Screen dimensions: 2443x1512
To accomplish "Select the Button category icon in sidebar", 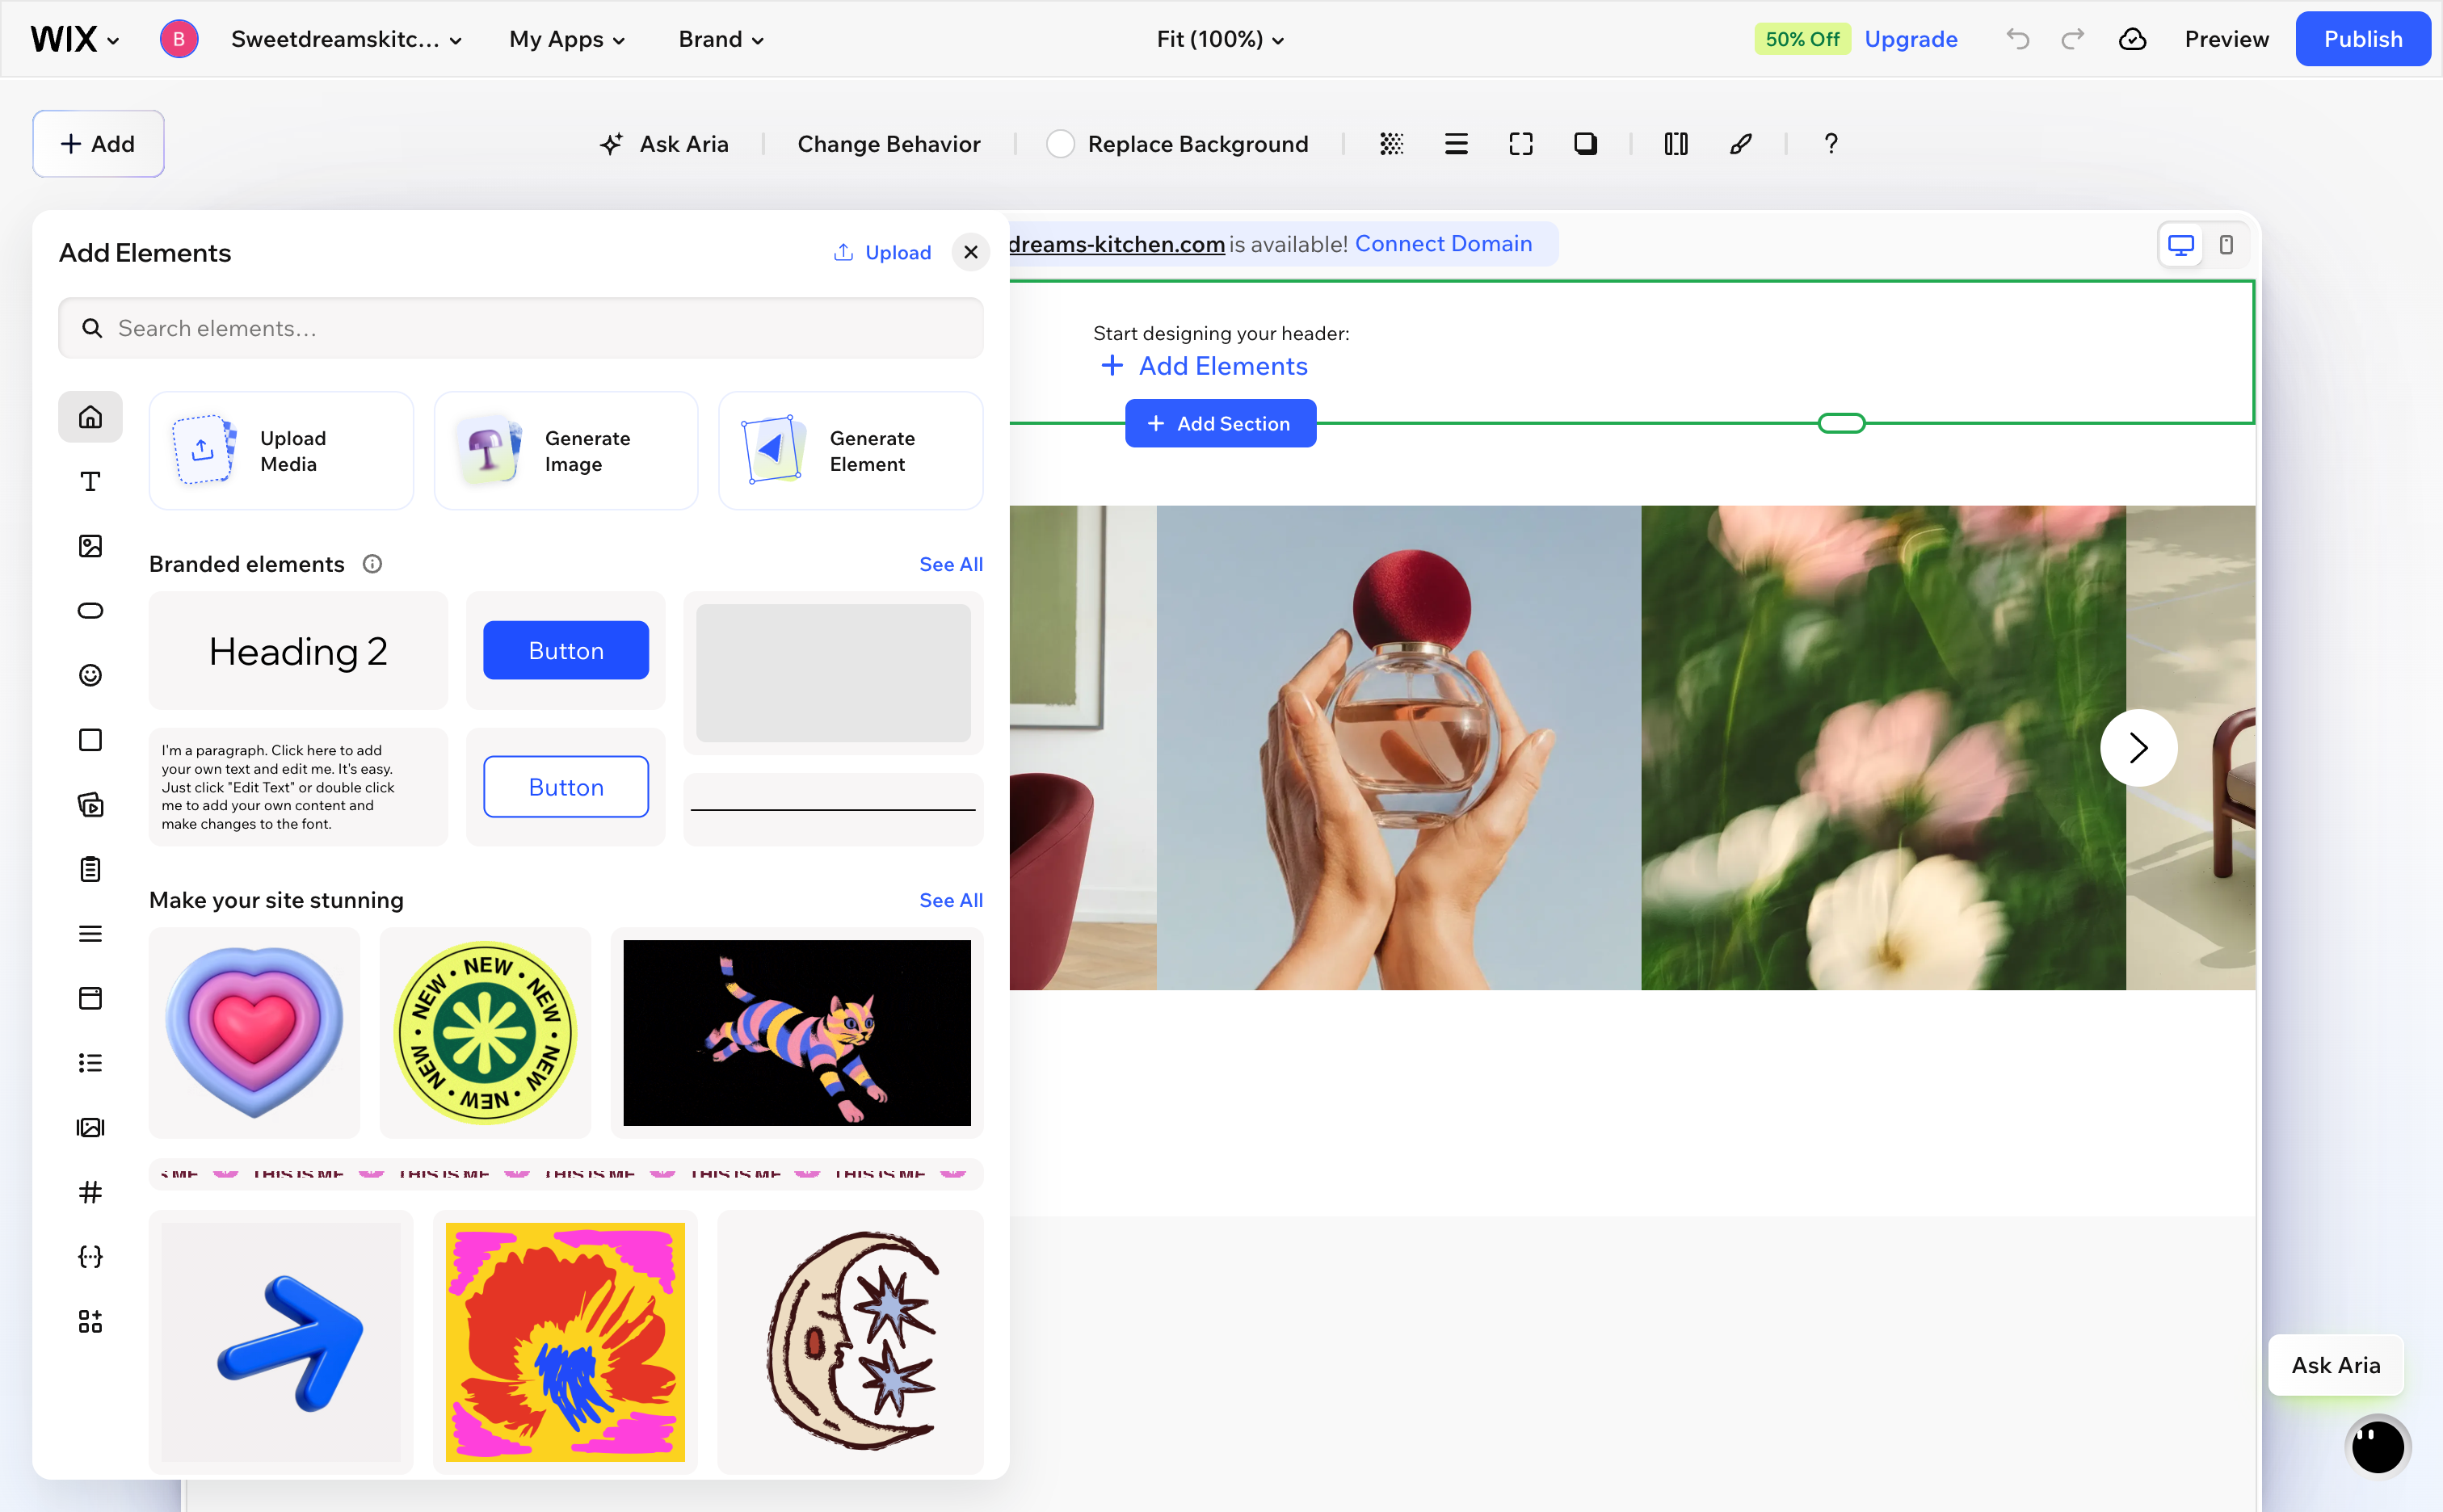I will coord(90,610).
